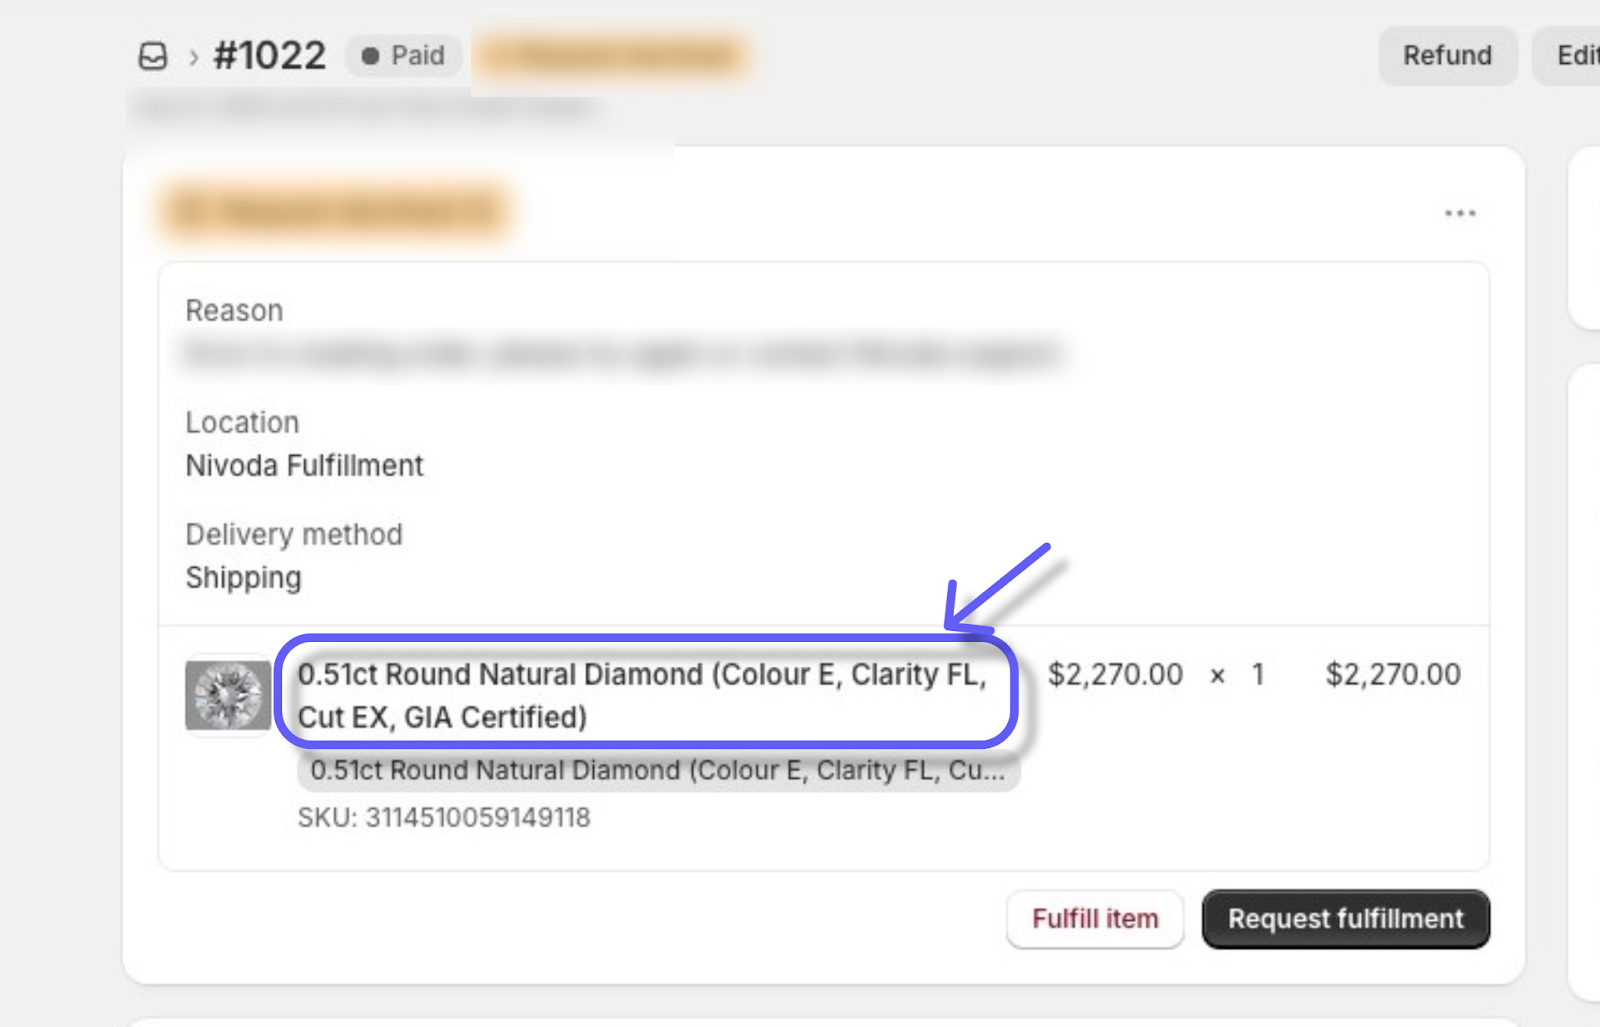Click the breadcrumb chevron next to #1022
The width and height of the screenshot is (1600, 1027).
point(193,57)
